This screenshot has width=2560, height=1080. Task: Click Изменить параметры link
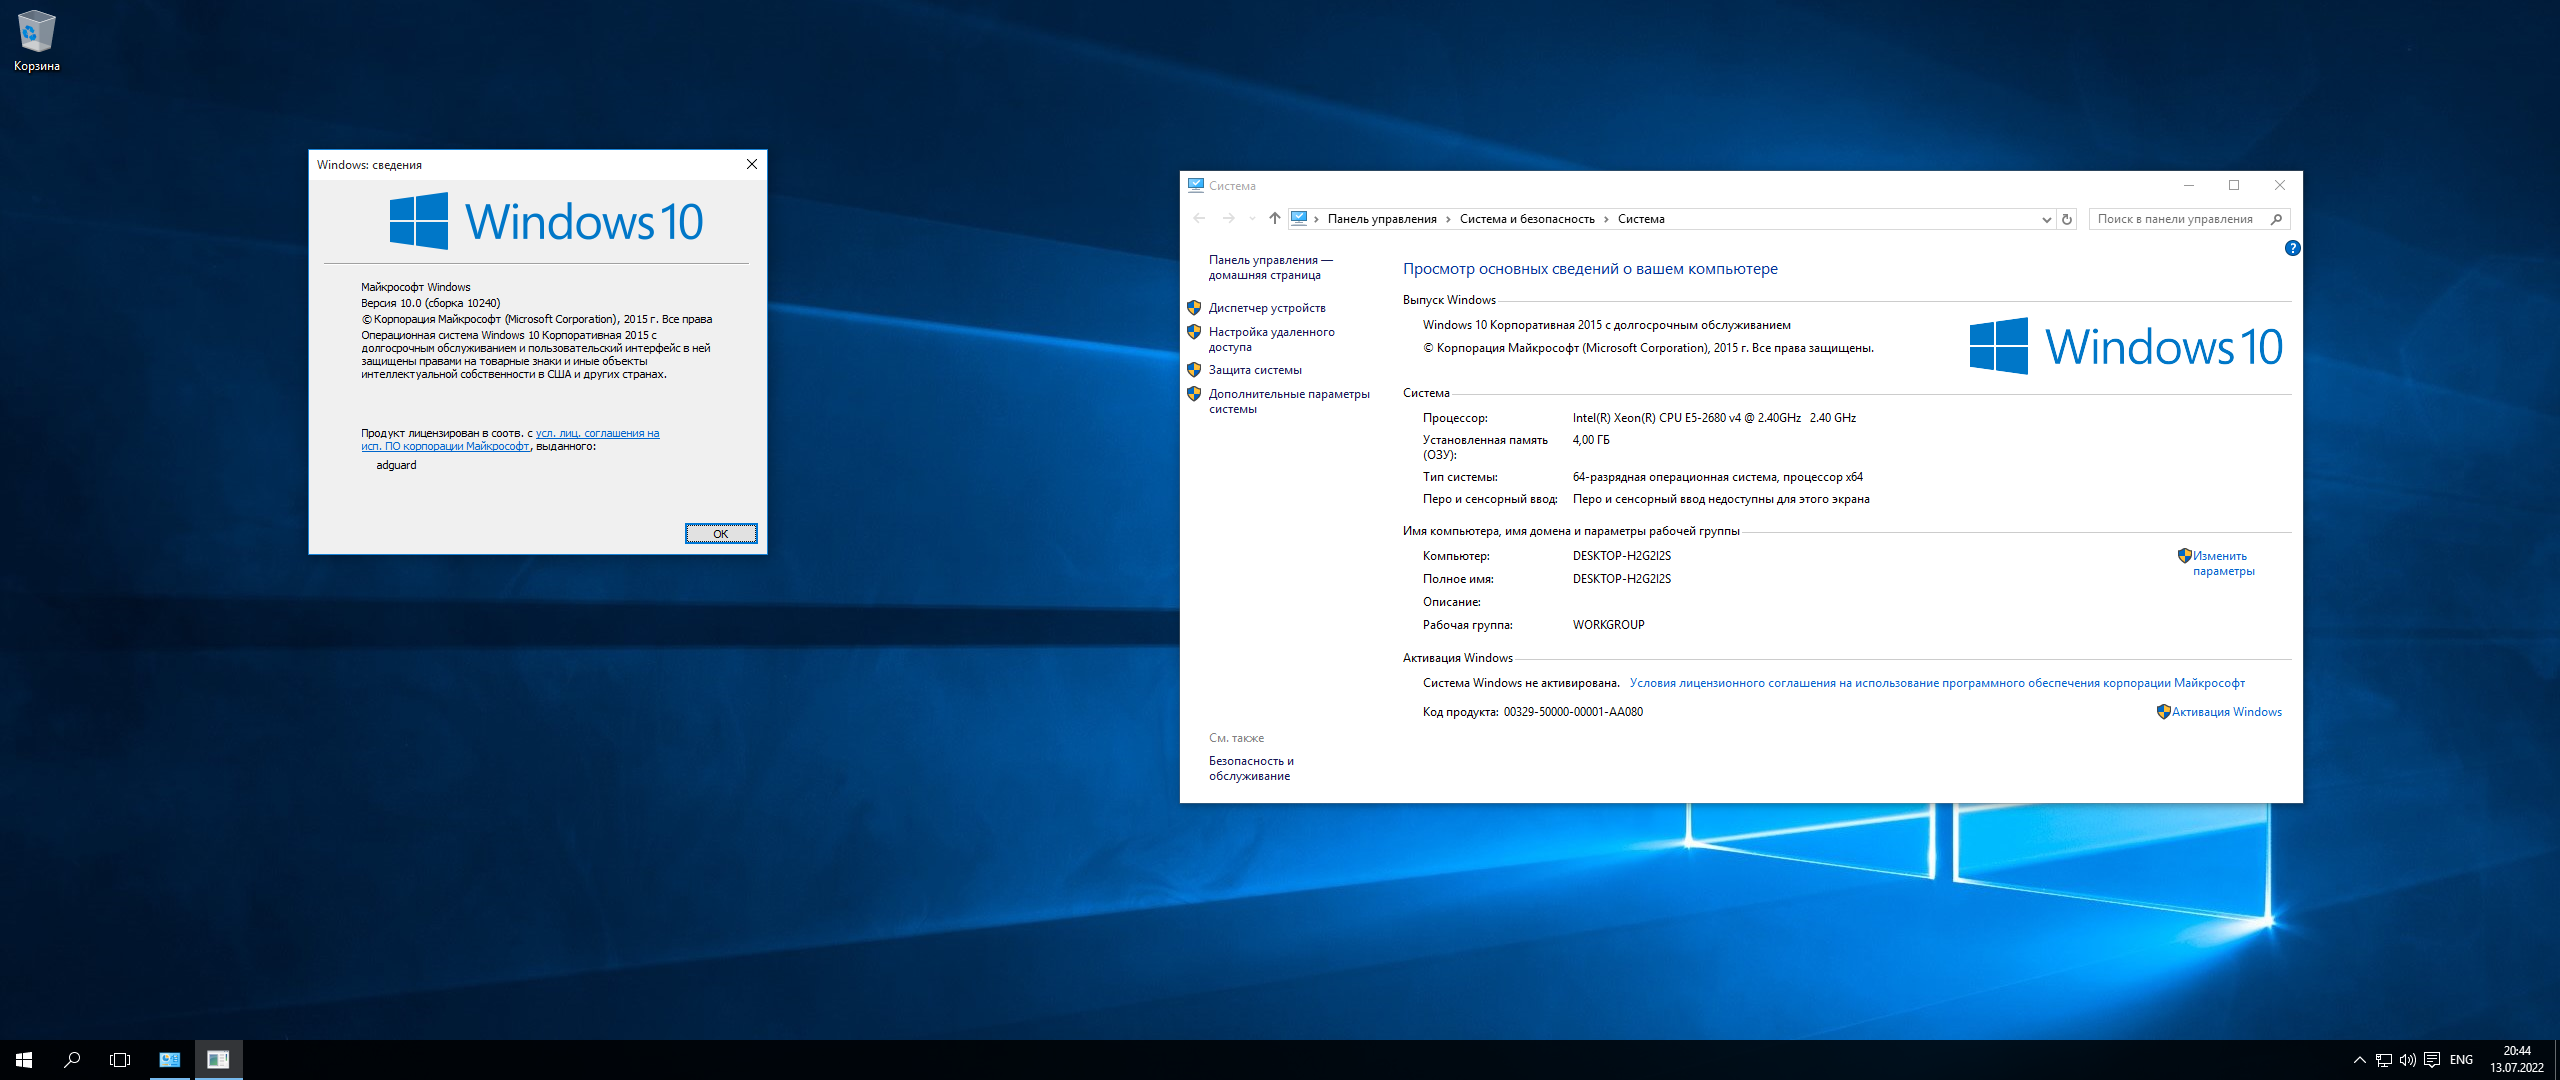2224,563
